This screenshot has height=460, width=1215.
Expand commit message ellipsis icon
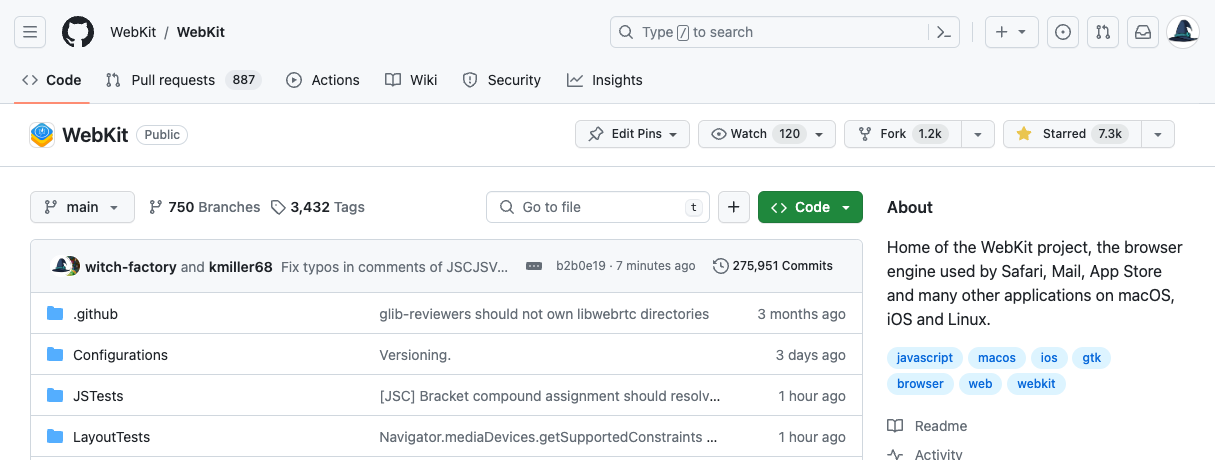tap(534, 266)
